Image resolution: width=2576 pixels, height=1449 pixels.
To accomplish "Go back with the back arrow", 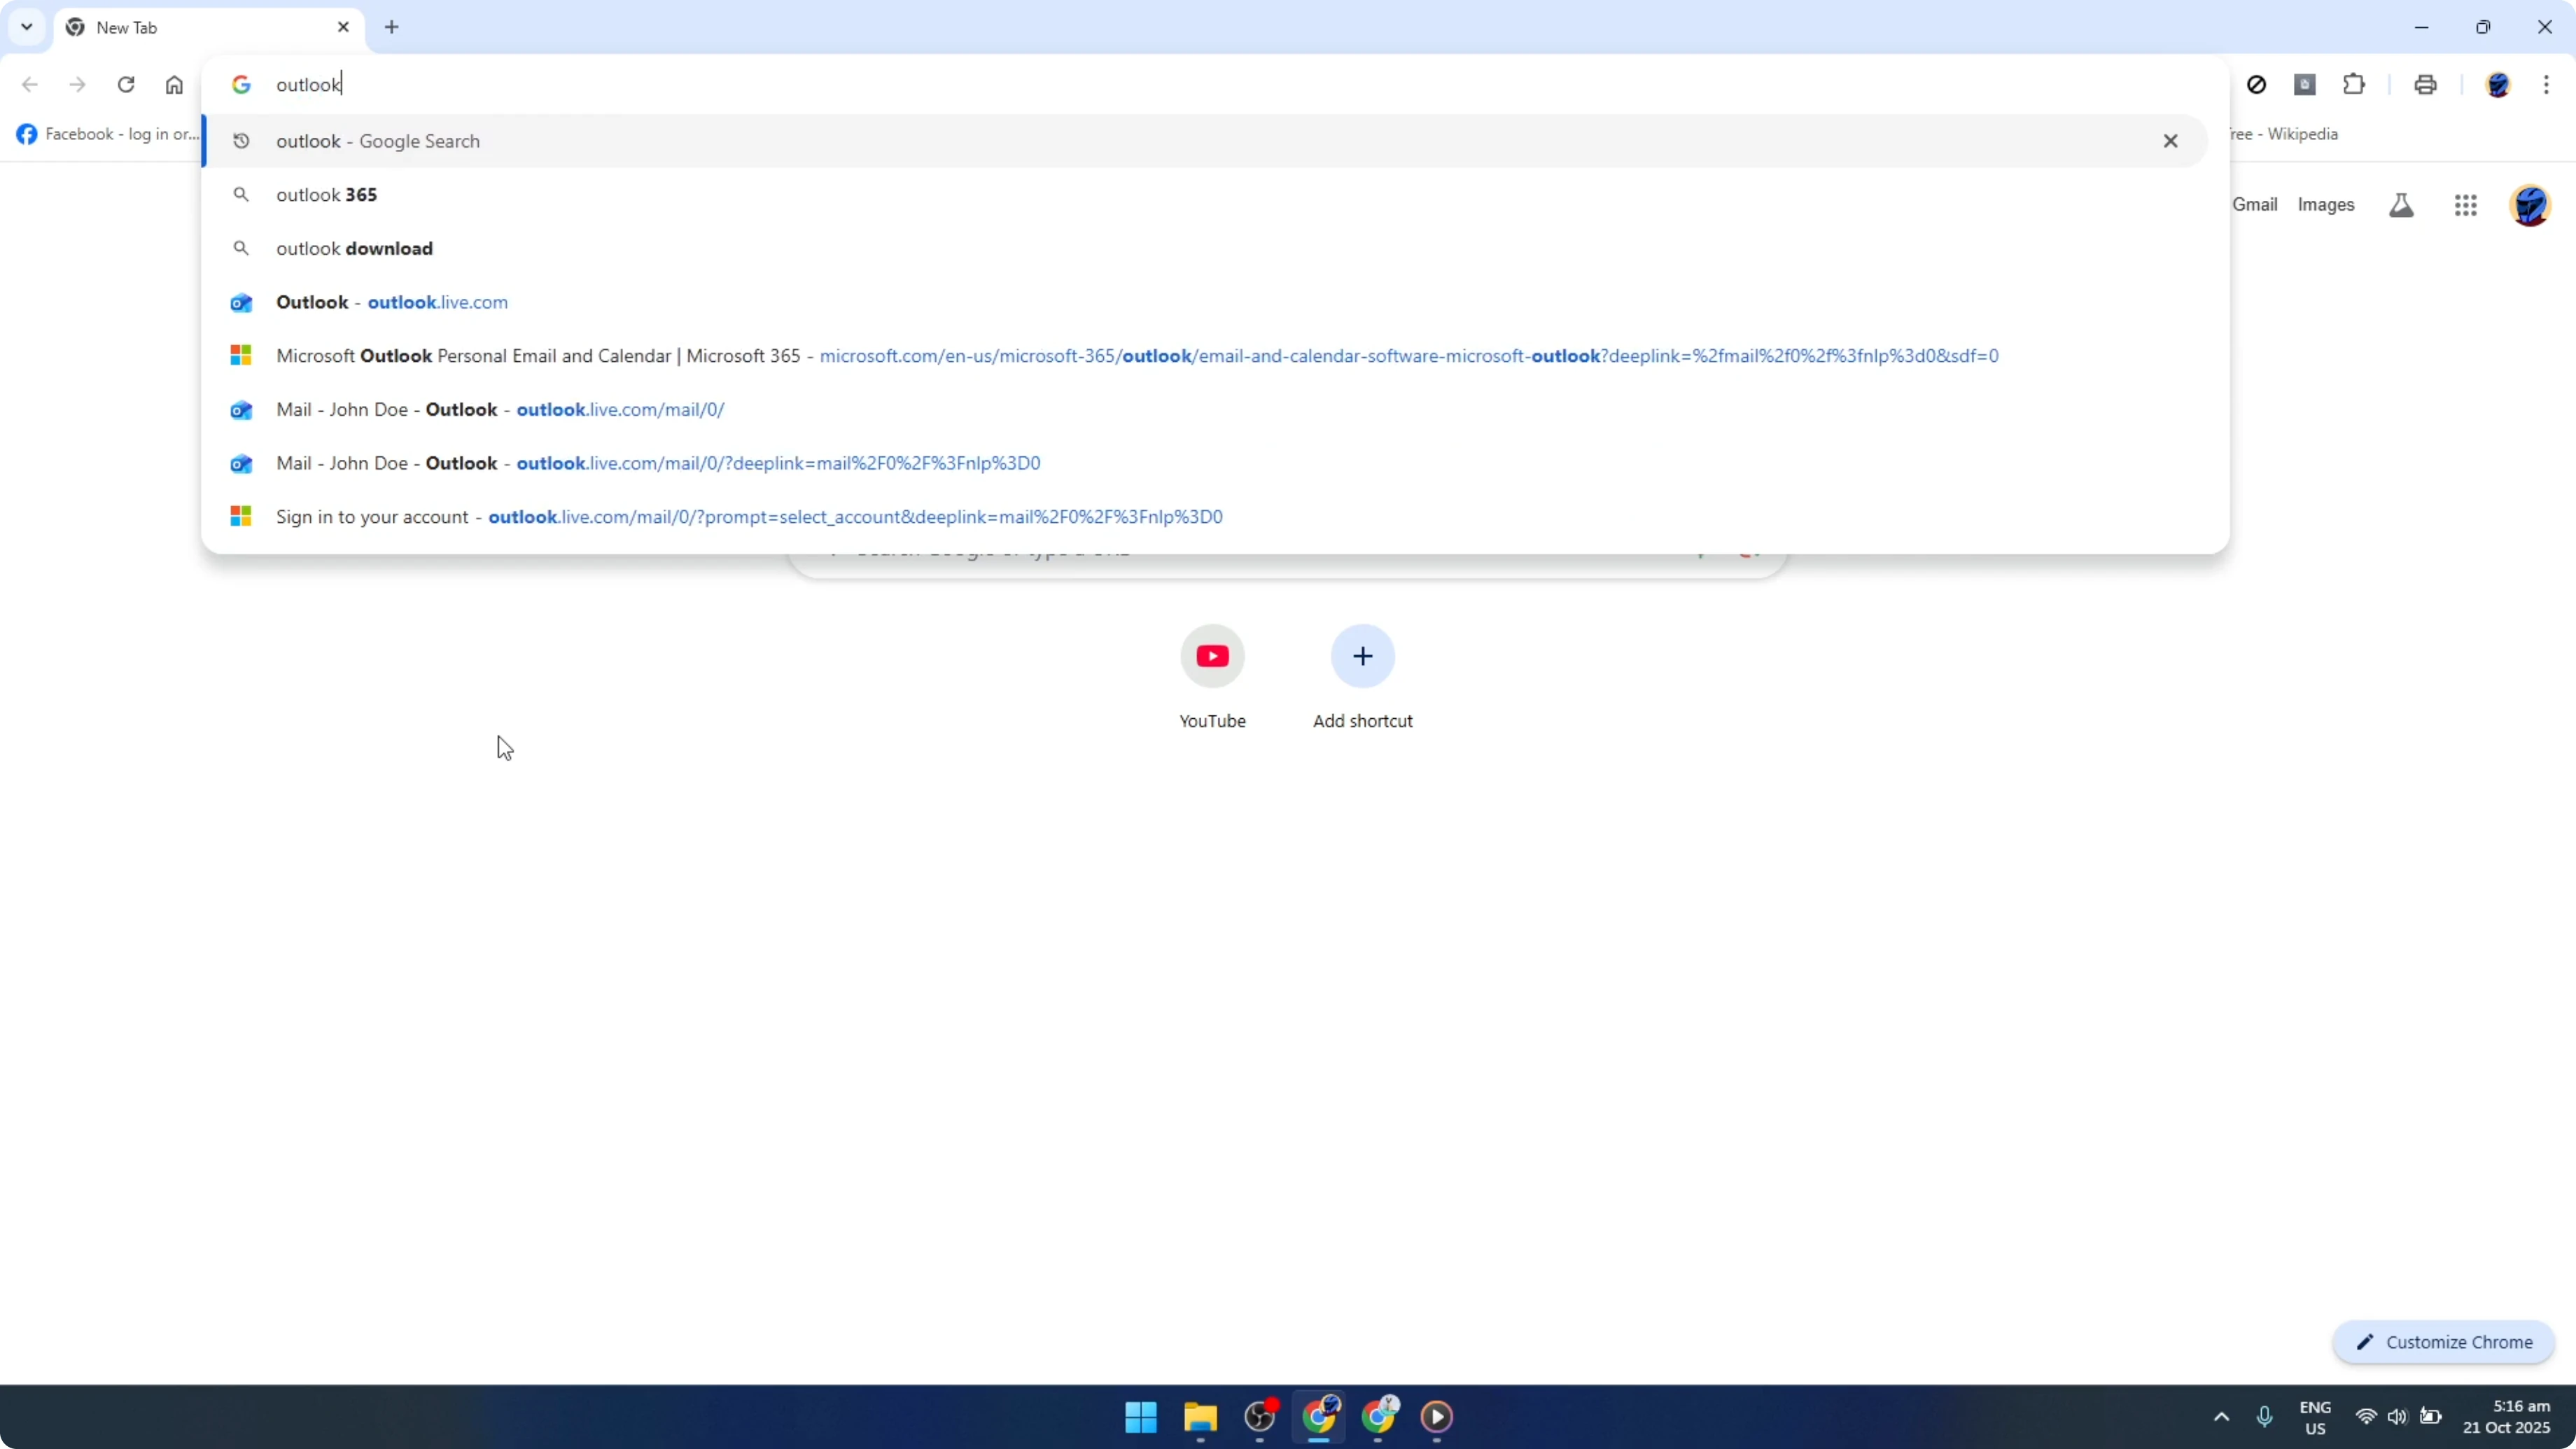I will click(x=30, y=84).
